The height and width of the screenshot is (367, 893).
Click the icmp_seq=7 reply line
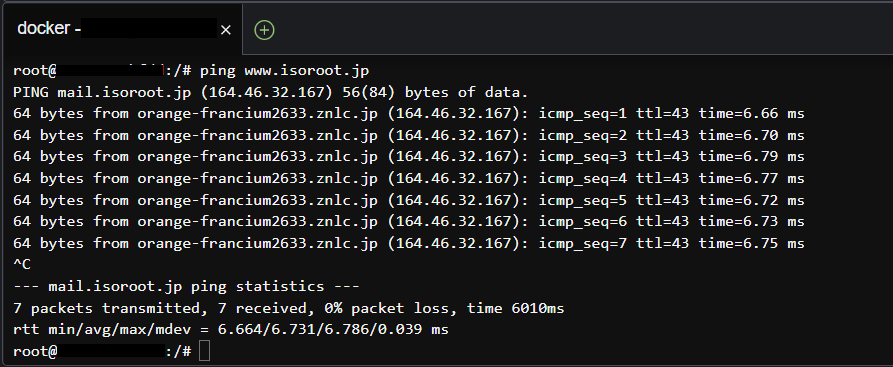[x=408, y=244]
